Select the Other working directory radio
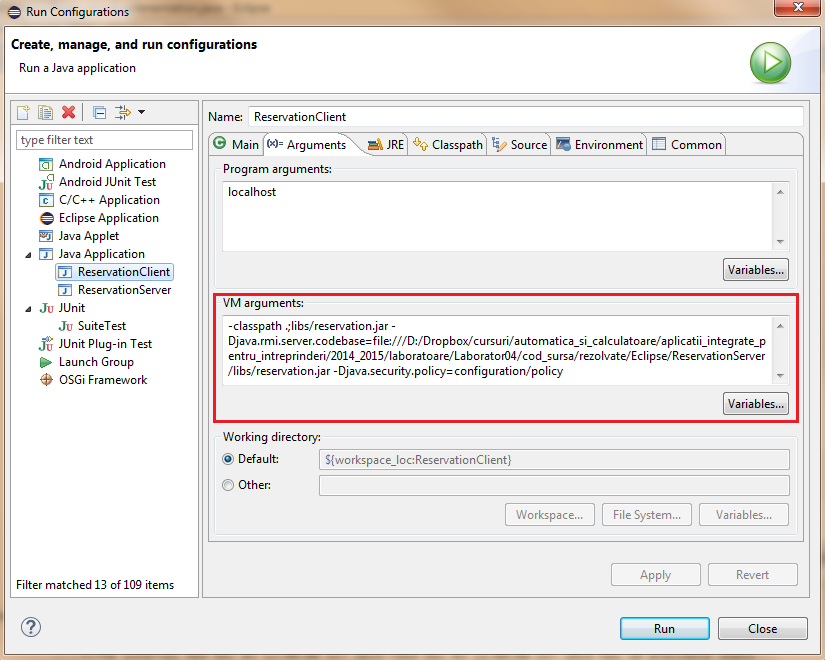This screenshot has height=660, width=825. tap(228, 485)
